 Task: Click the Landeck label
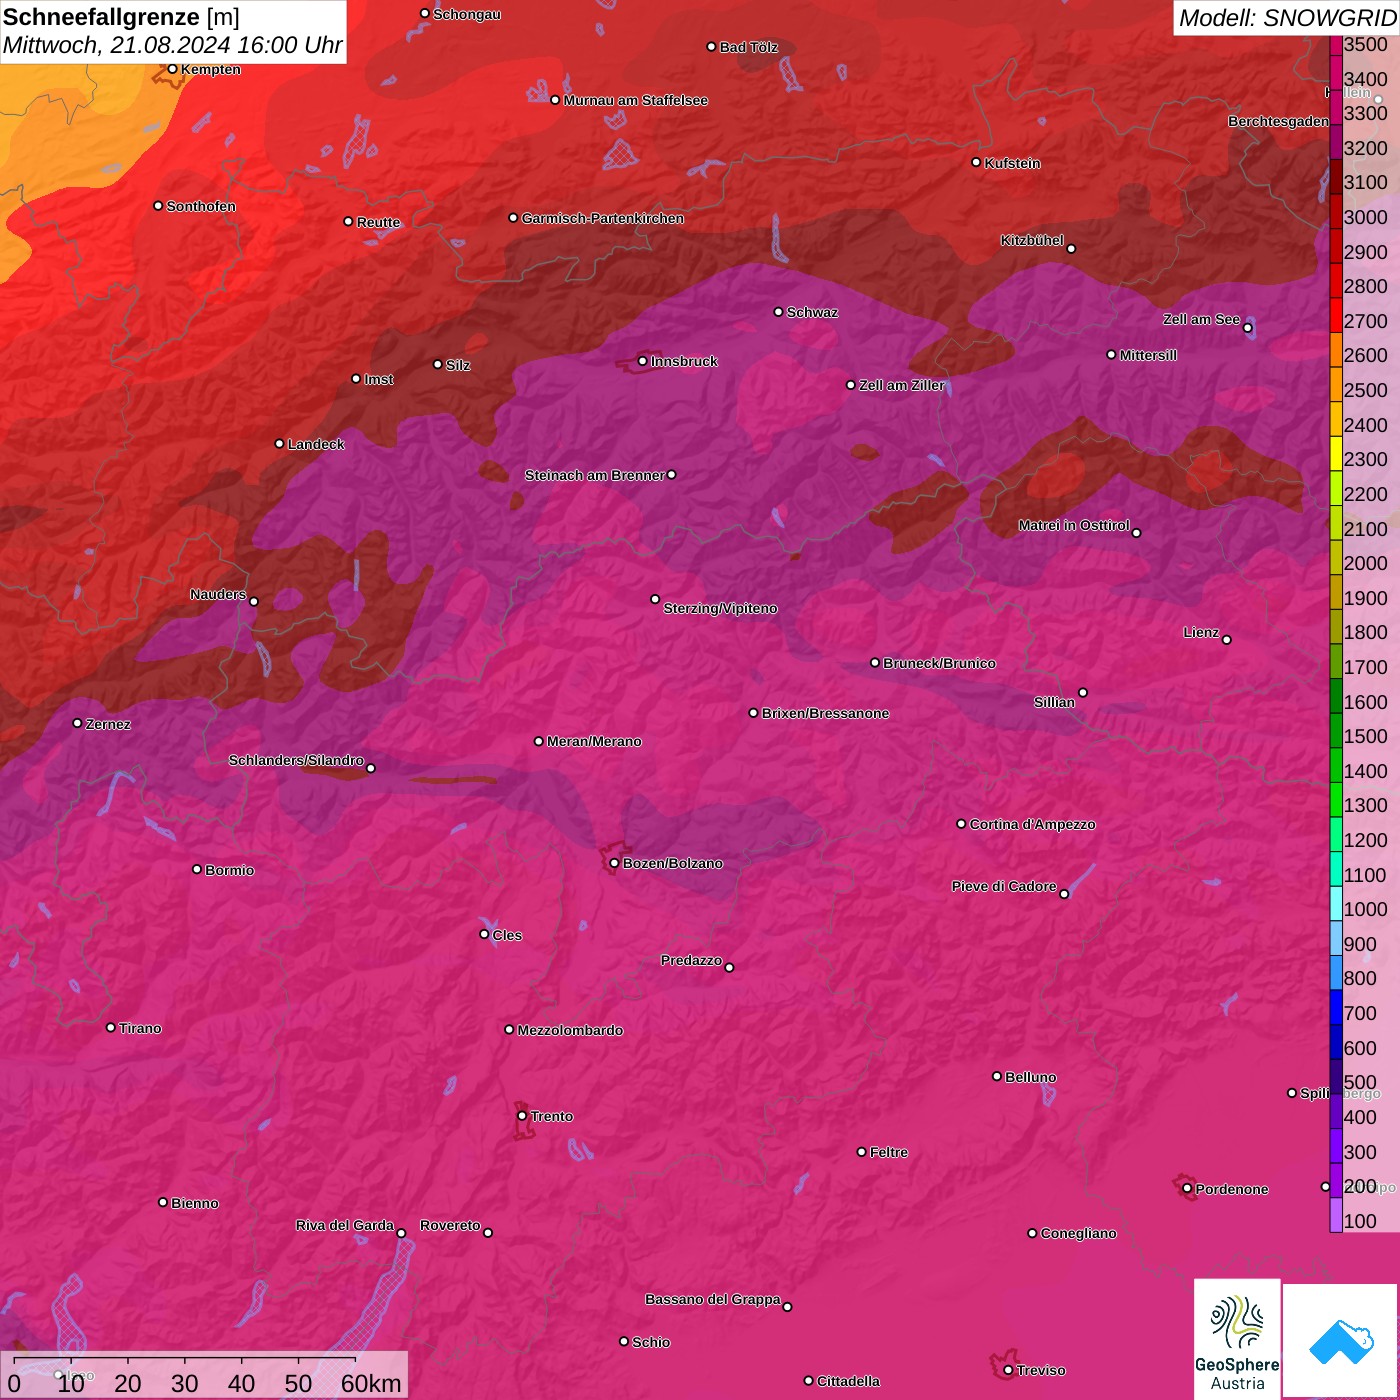tap(316, 444)
